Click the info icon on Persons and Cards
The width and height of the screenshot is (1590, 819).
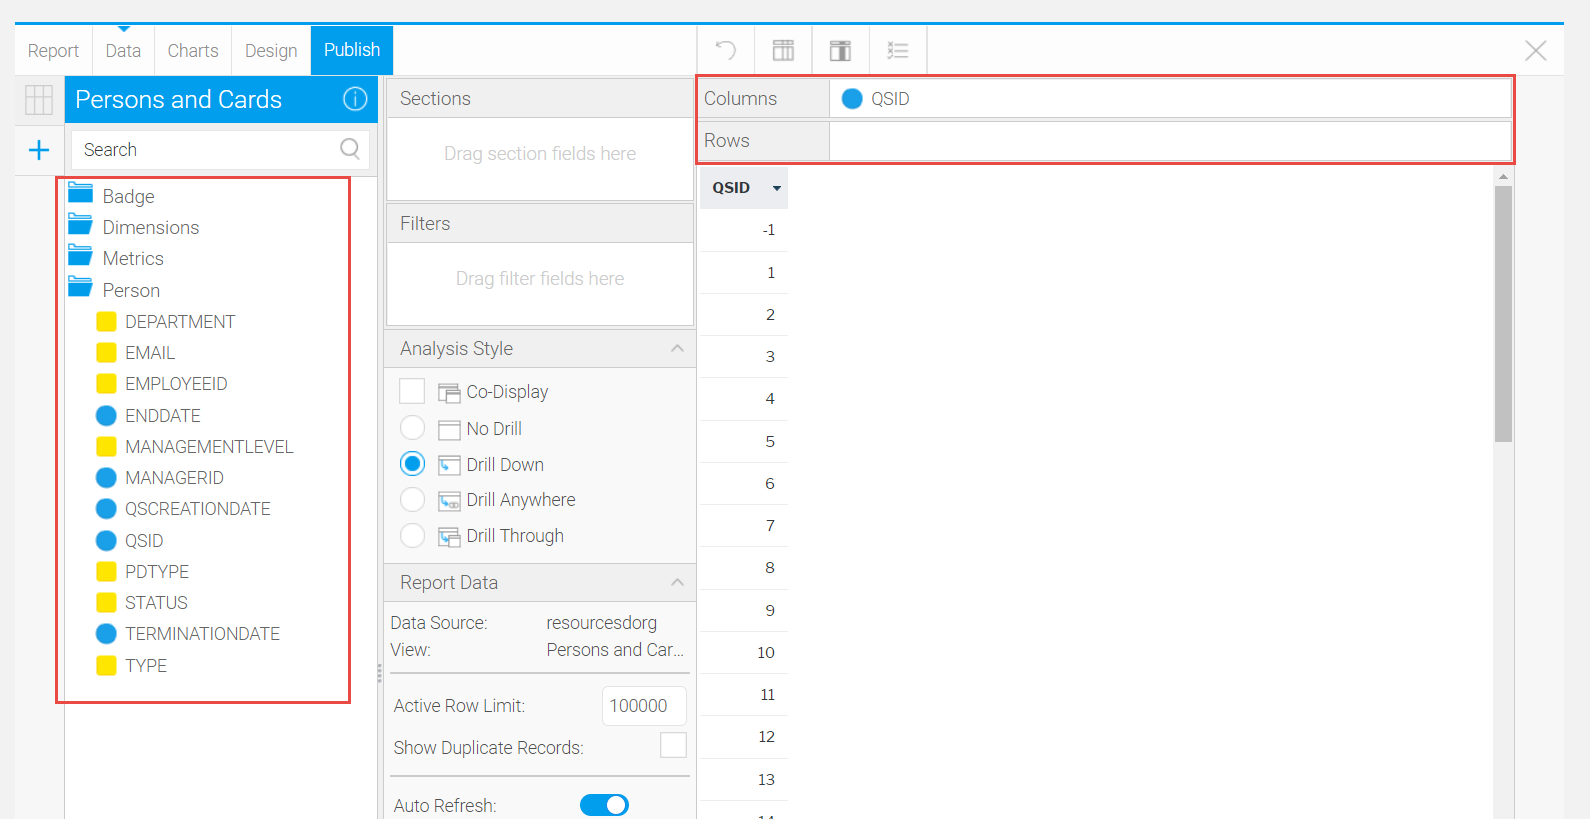coord(355,99)
